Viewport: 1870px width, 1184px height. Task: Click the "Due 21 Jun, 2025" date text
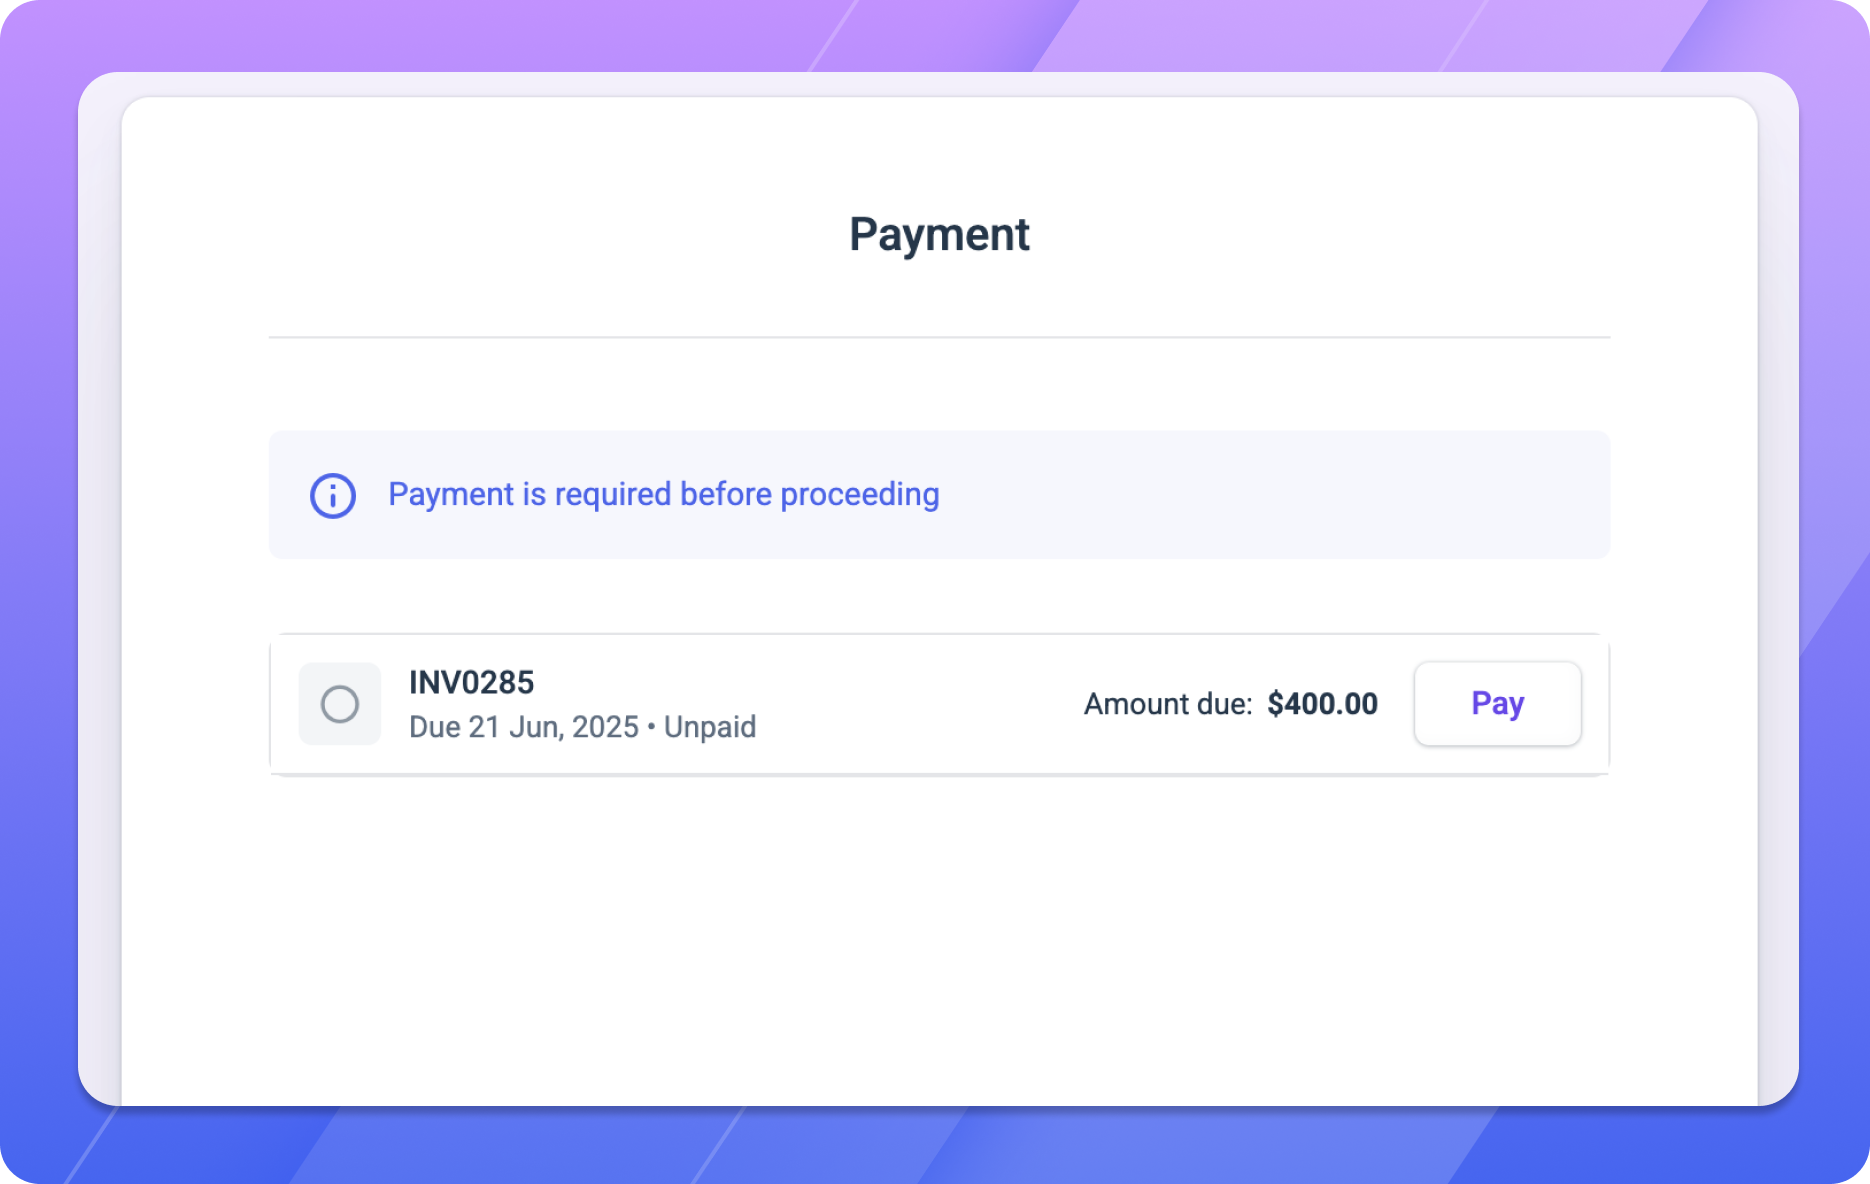pos(523,727)
